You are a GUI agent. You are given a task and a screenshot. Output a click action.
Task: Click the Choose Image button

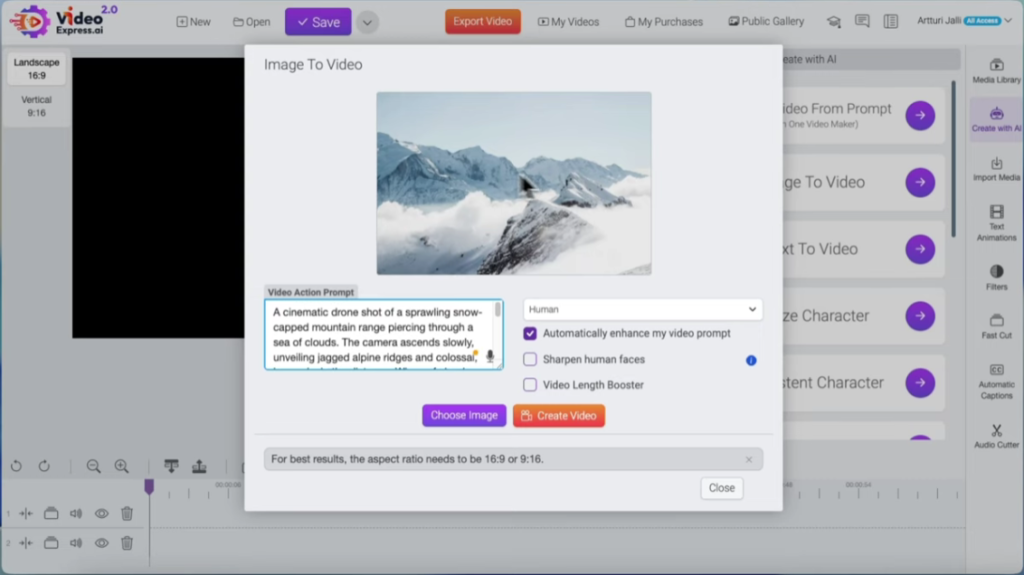coord(464,416)
